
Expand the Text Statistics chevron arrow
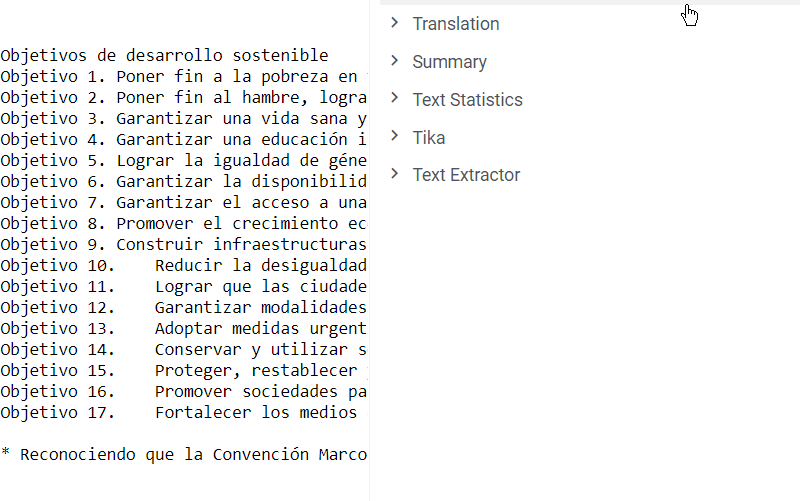click(395, 99)
